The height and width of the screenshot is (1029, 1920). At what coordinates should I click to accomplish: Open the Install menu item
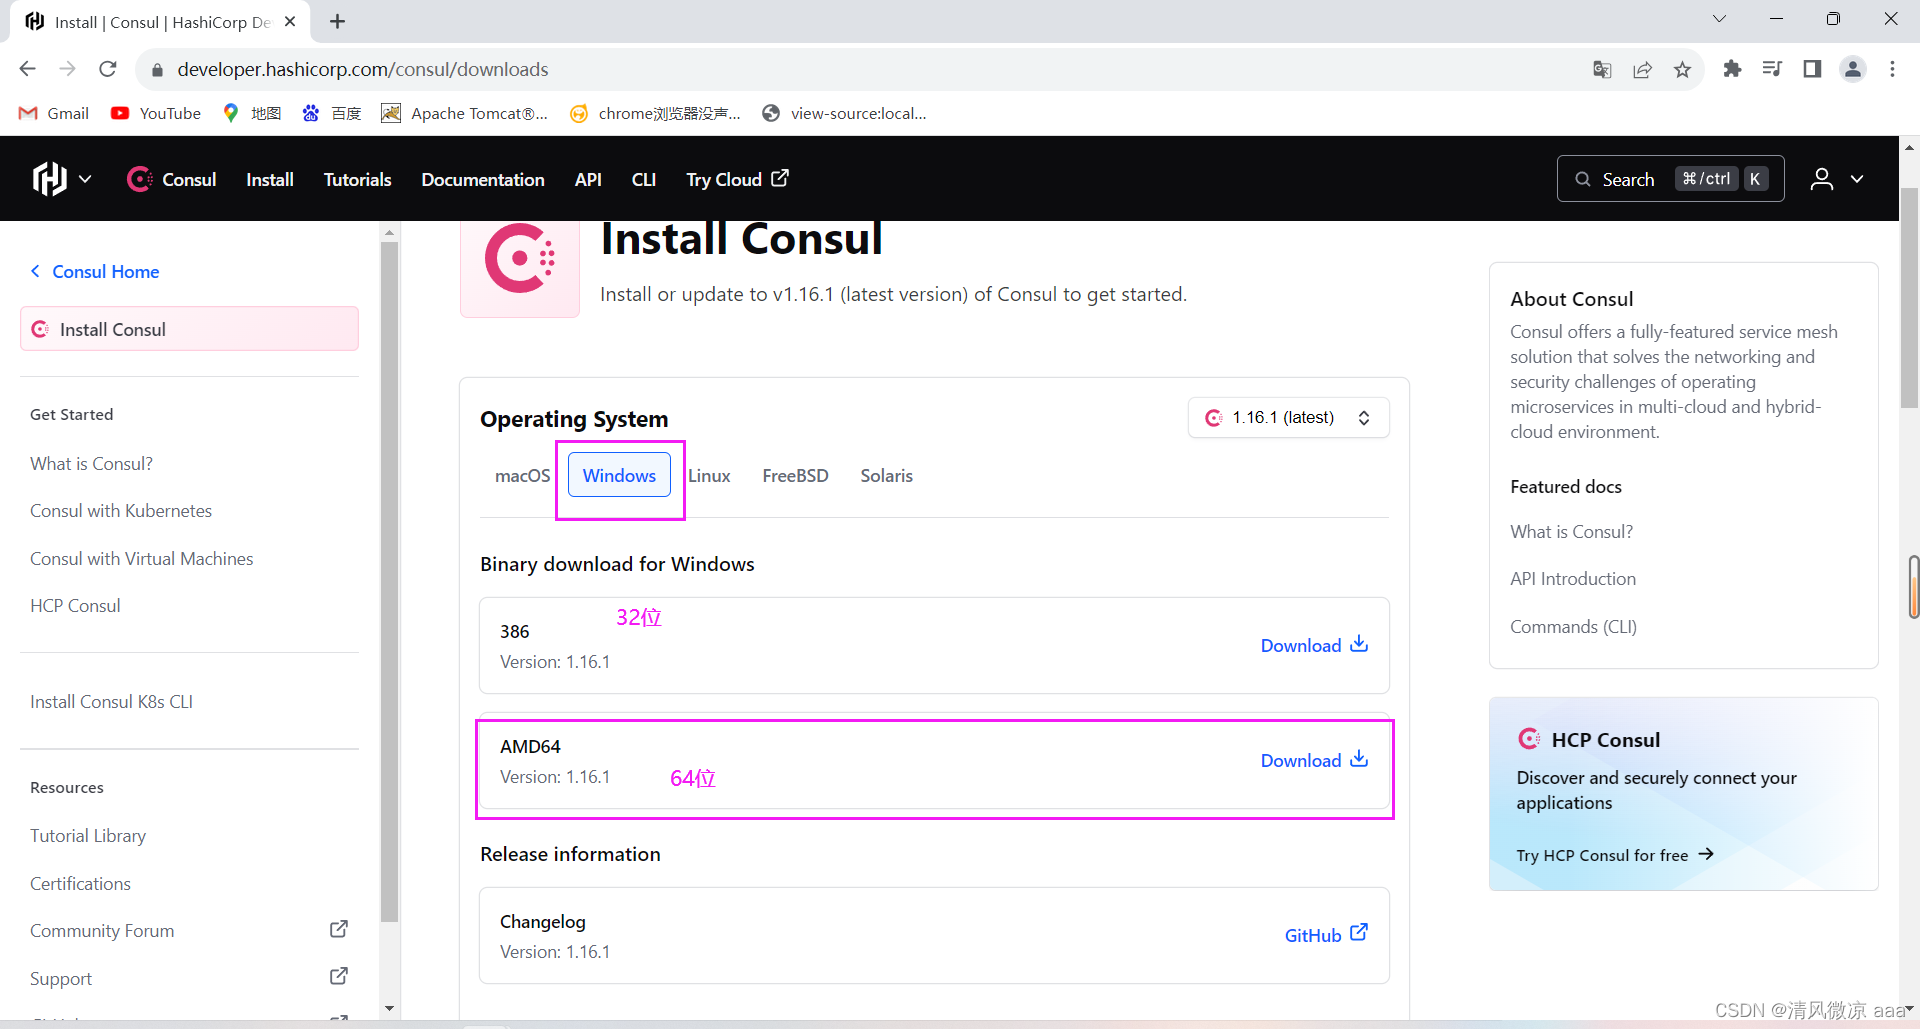[270, 179]
